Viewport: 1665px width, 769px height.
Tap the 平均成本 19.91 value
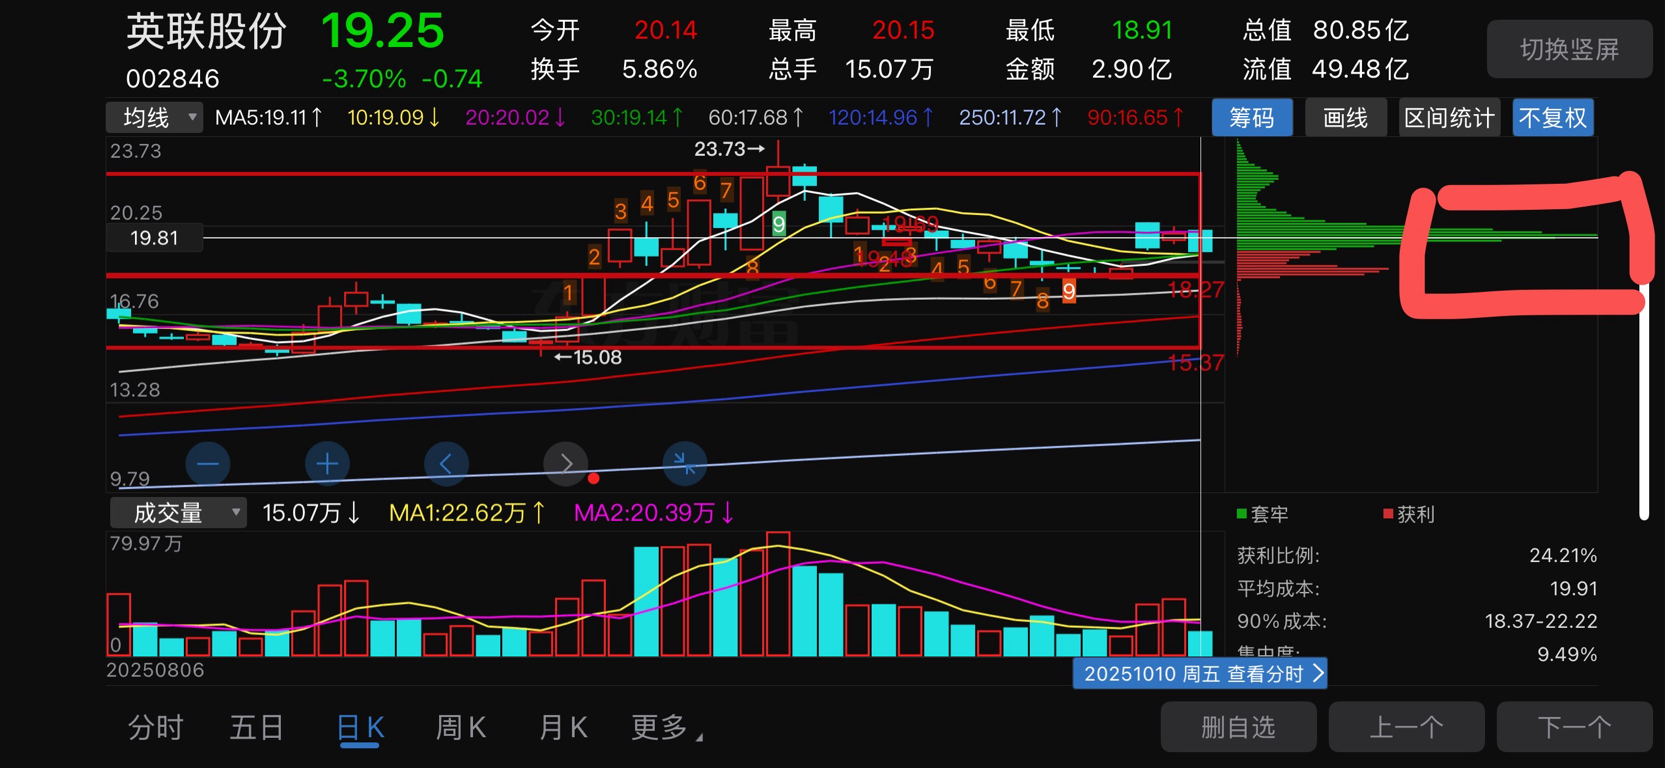pos(1572,589)
